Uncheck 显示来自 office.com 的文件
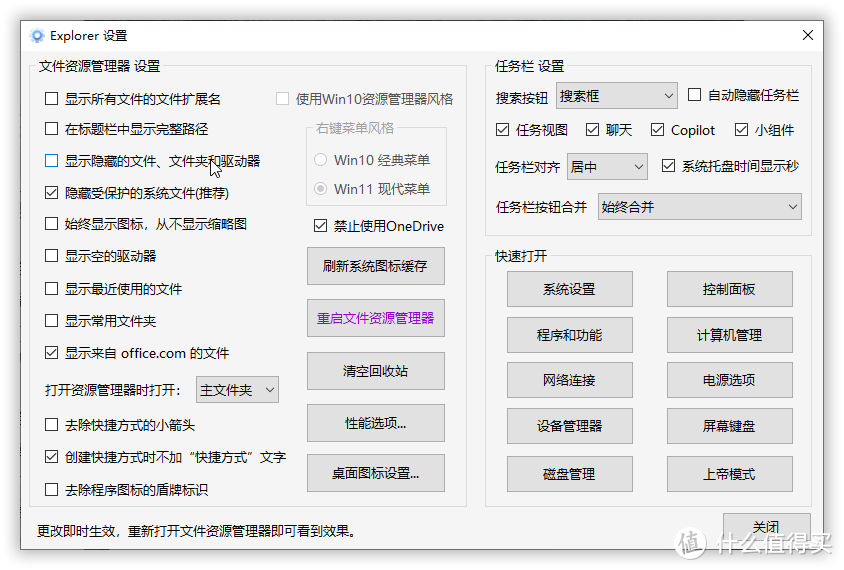Viewport: 844px width, 570px height. pyautogui.click(x=52, y=353)
